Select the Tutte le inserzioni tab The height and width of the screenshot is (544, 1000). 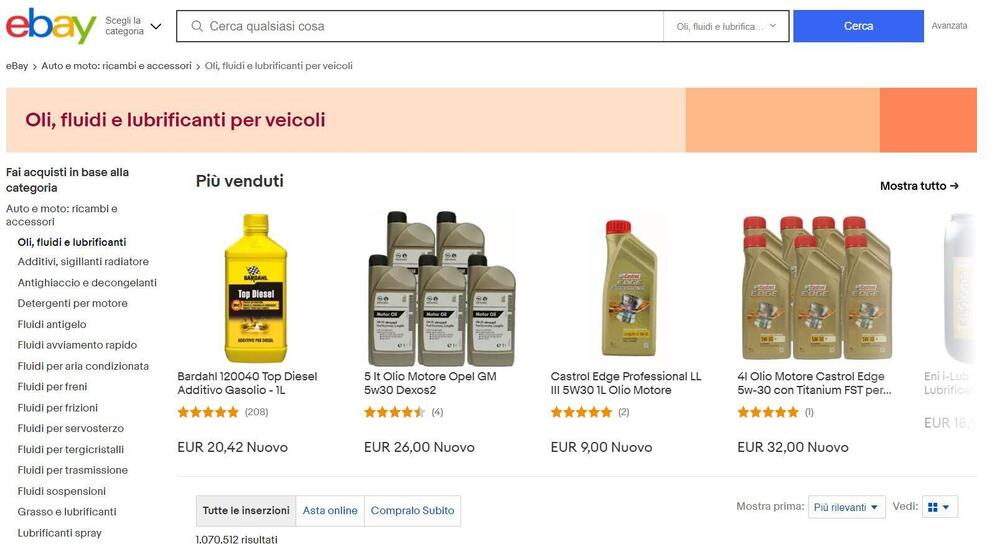[x=246, y=510]
